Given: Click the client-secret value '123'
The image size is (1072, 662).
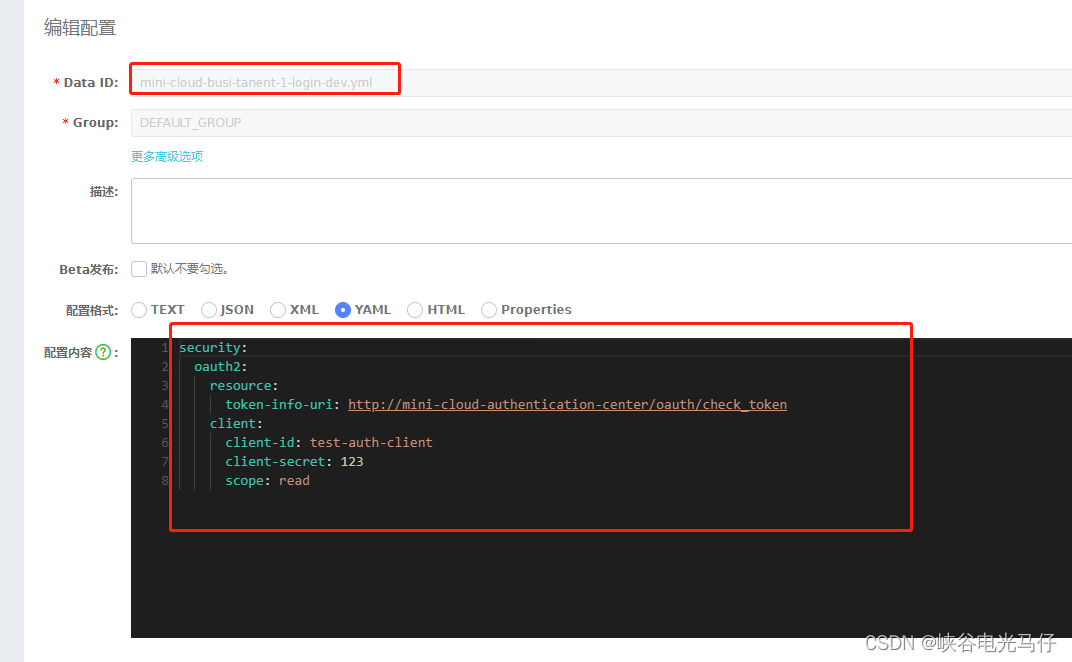Looking at the screenshot, I should [352, 462].
